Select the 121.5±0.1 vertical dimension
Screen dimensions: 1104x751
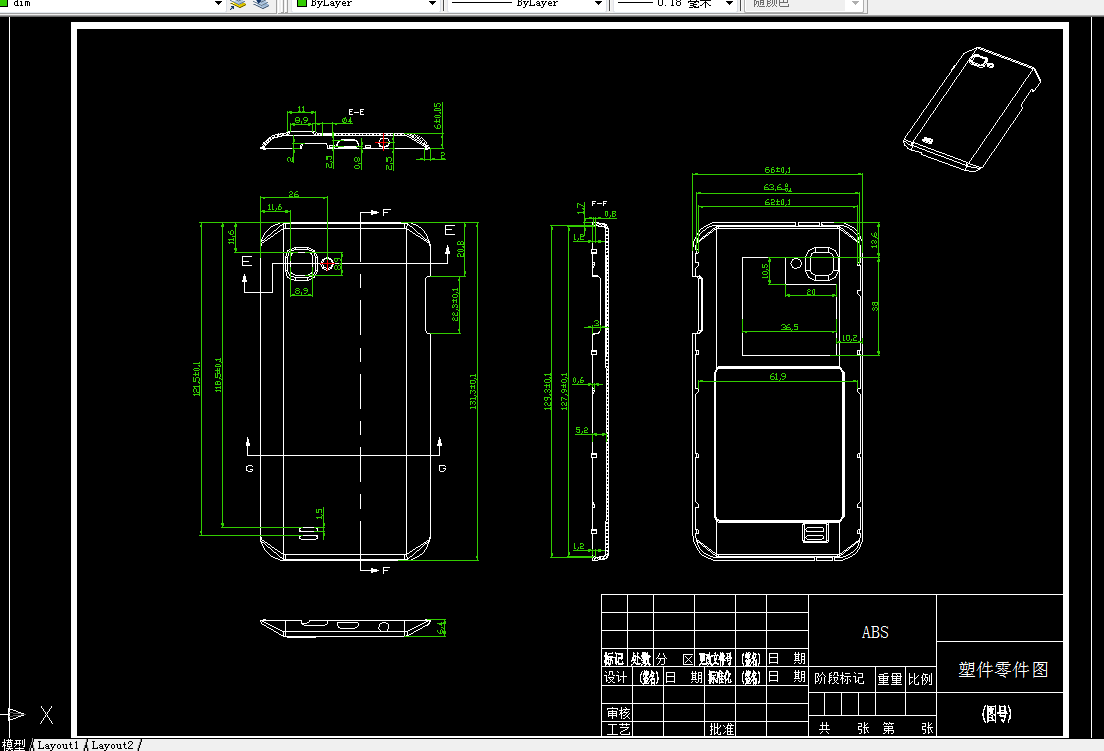click(x=196, y=379)
